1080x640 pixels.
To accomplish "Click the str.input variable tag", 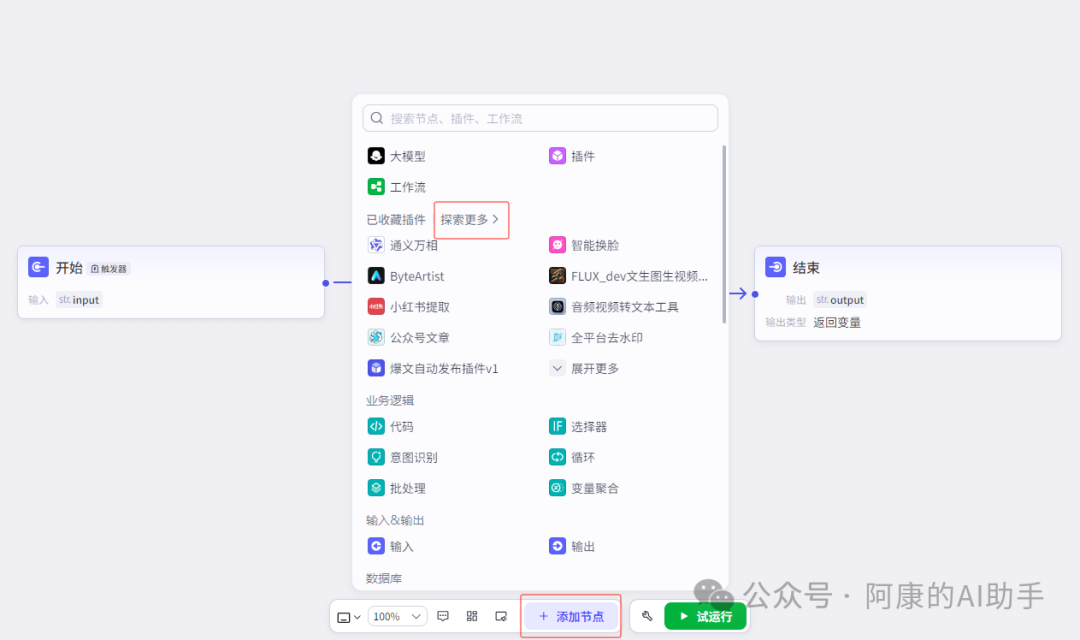I will tap(79, 300).
